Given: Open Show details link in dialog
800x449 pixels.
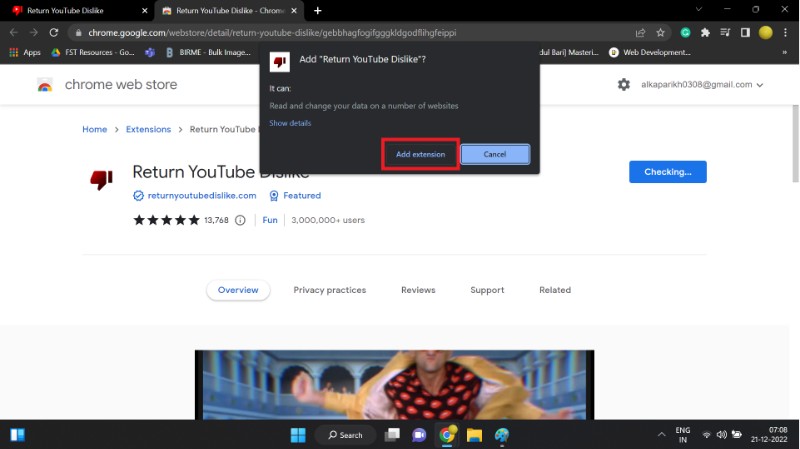Looking at the screenshot, I should click(x=290, y=123).
